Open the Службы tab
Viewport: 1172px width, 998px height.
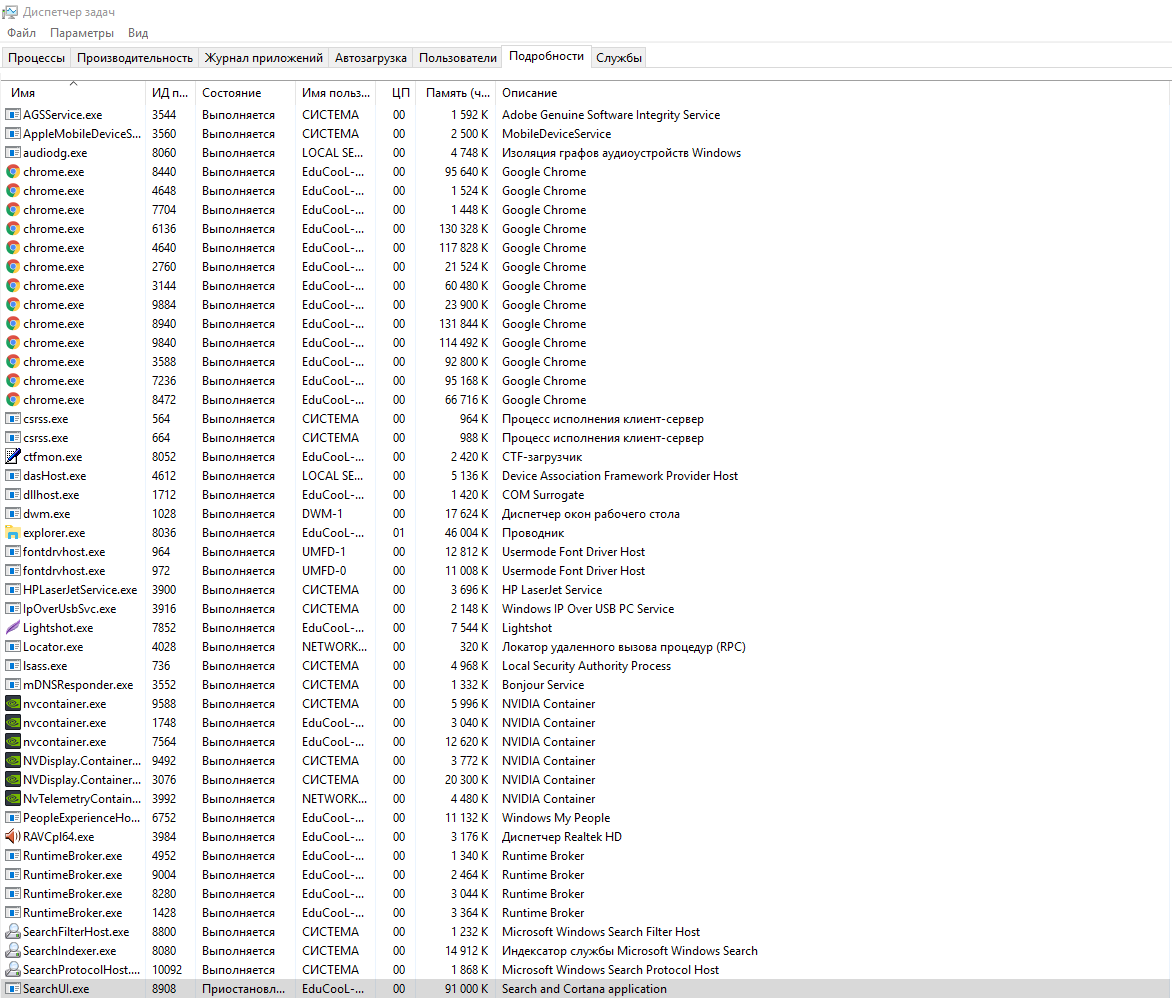point(619,58)
